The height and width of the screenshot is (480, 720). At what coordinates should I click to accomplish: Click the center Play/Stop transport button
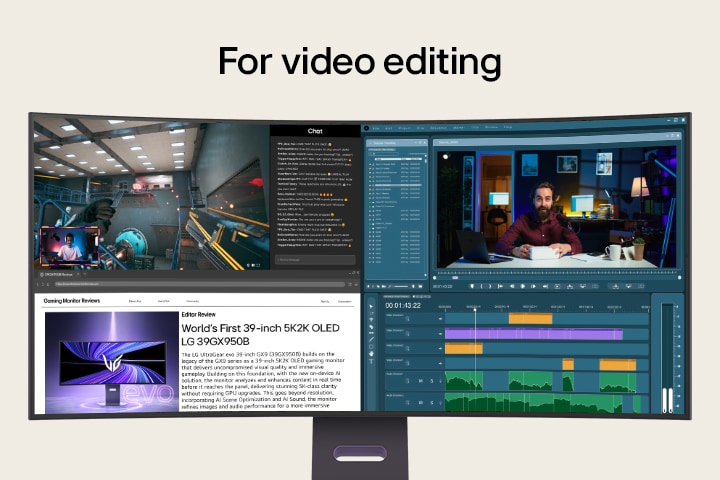click(523, 286)
